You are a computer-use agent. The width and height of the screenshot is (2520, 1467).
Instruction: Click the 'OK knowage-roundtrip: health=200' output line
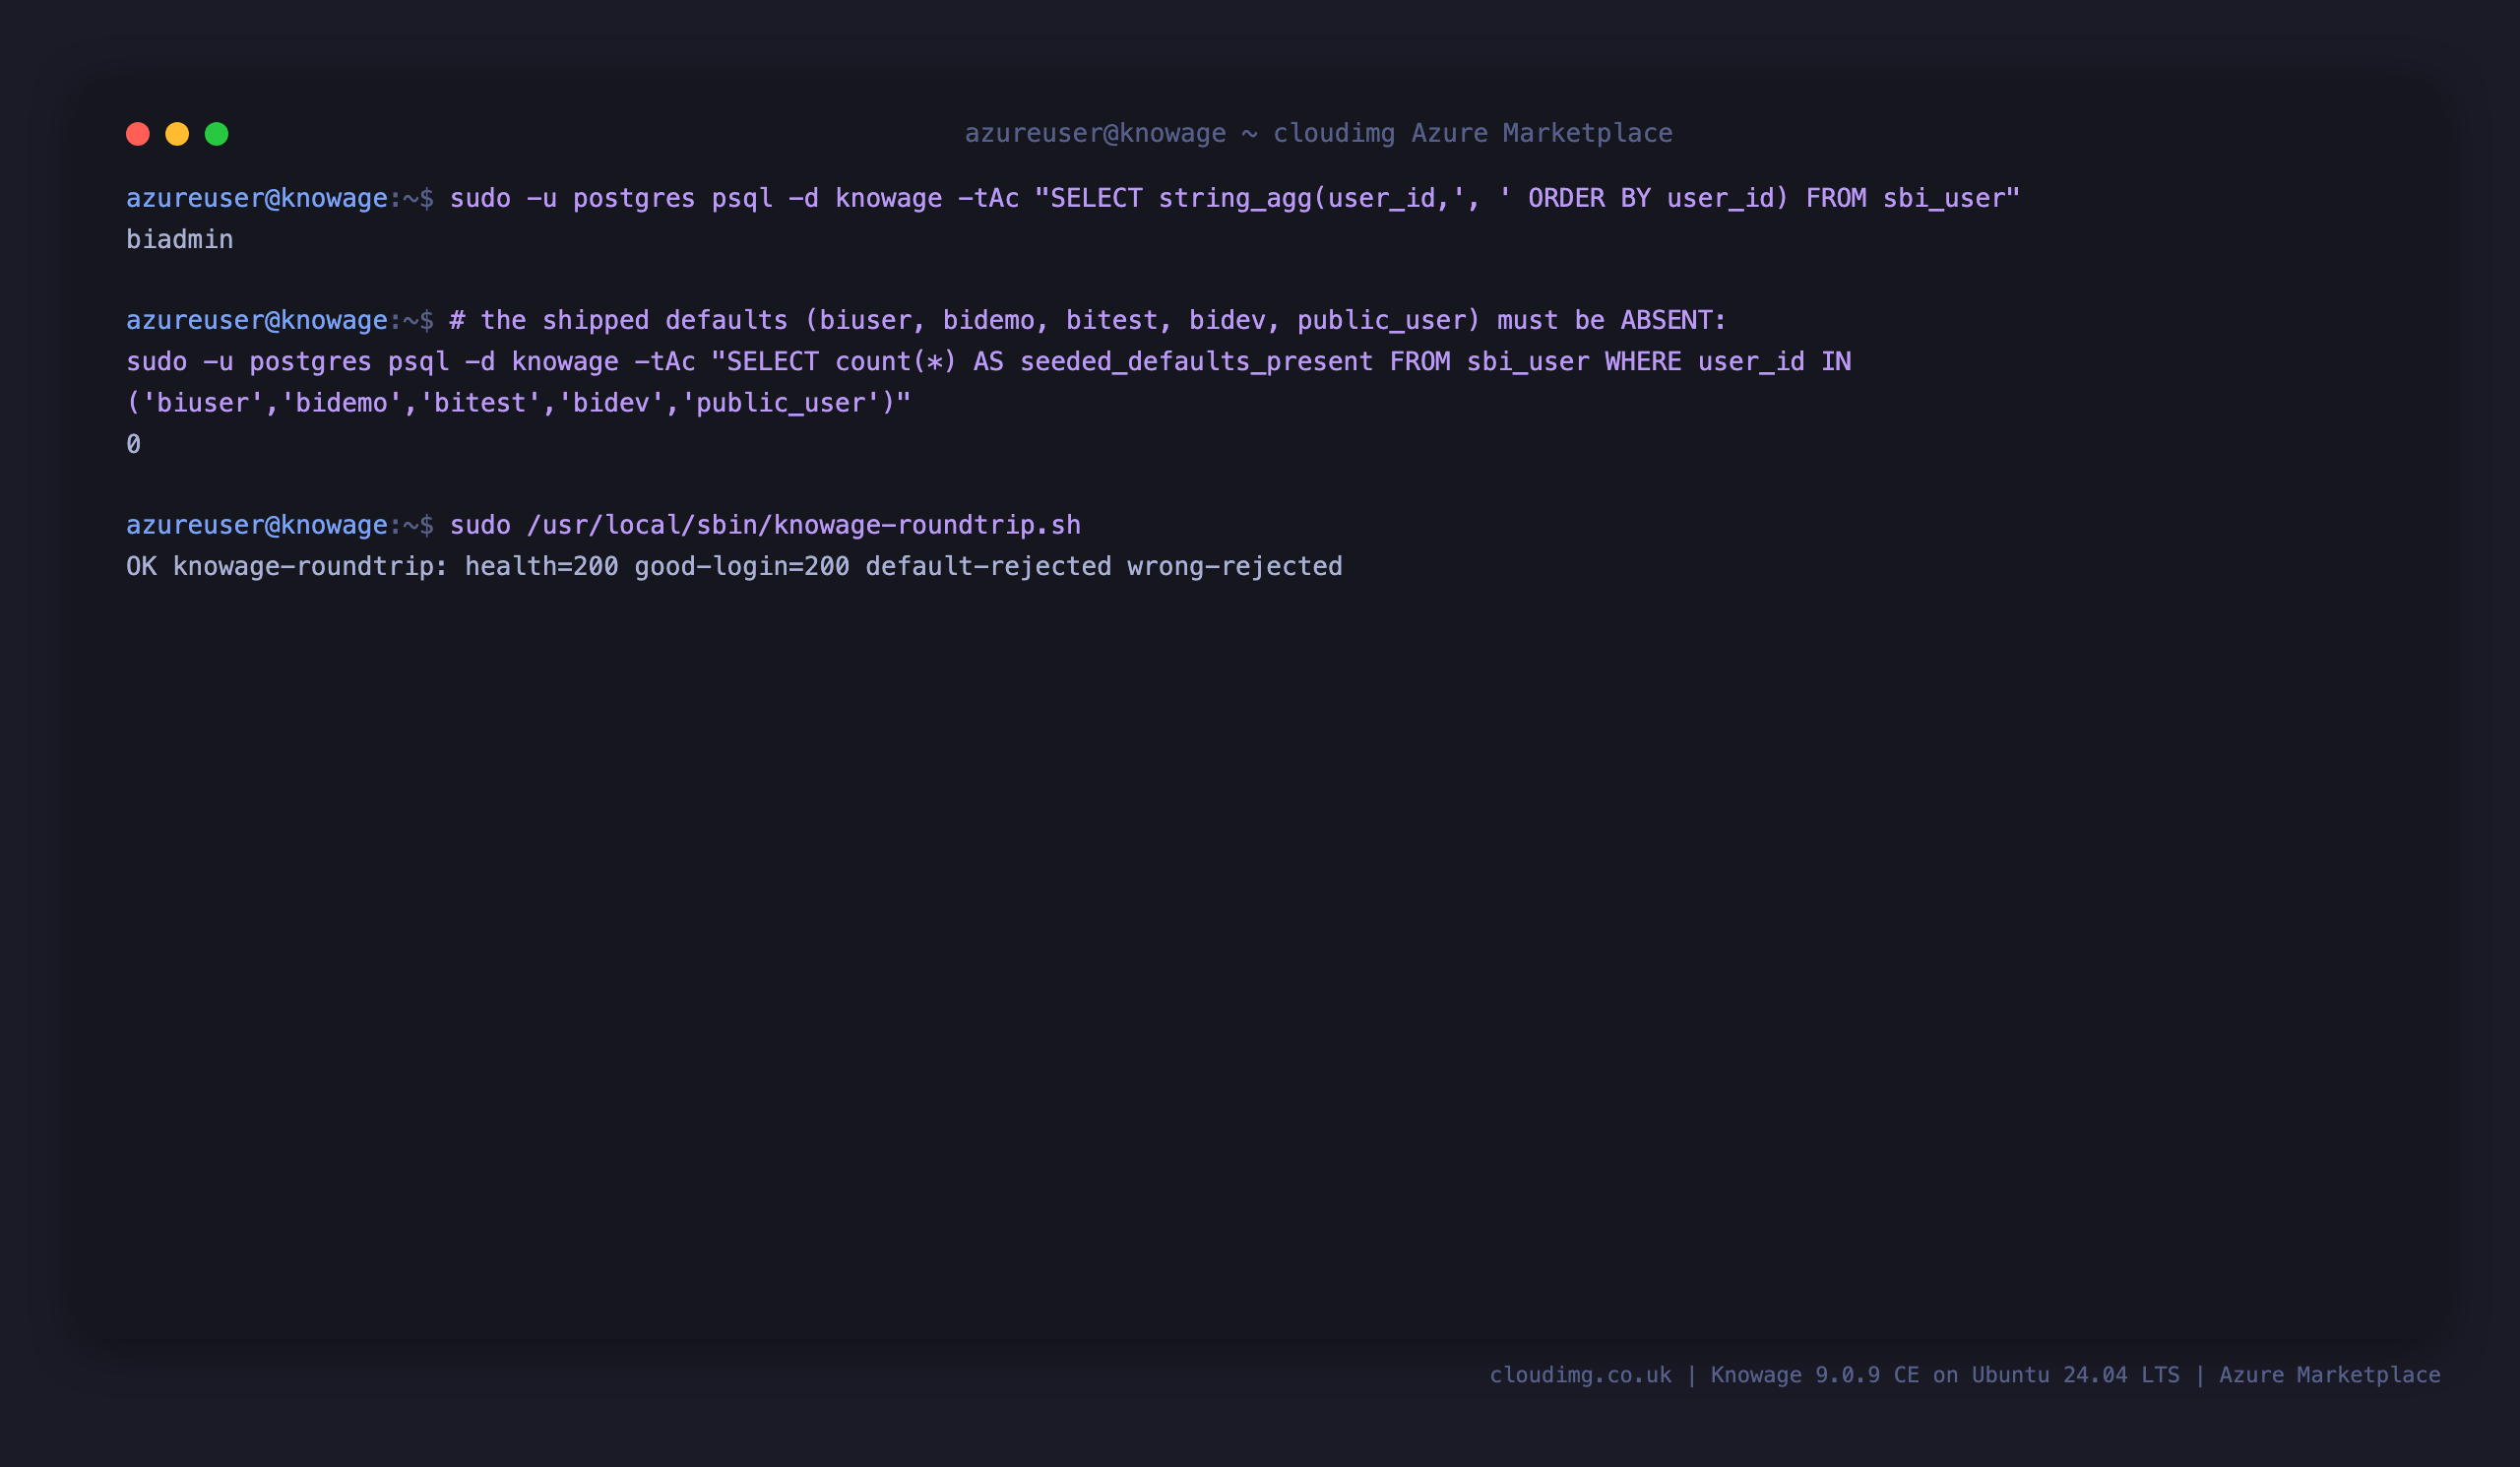click(734, 566)
